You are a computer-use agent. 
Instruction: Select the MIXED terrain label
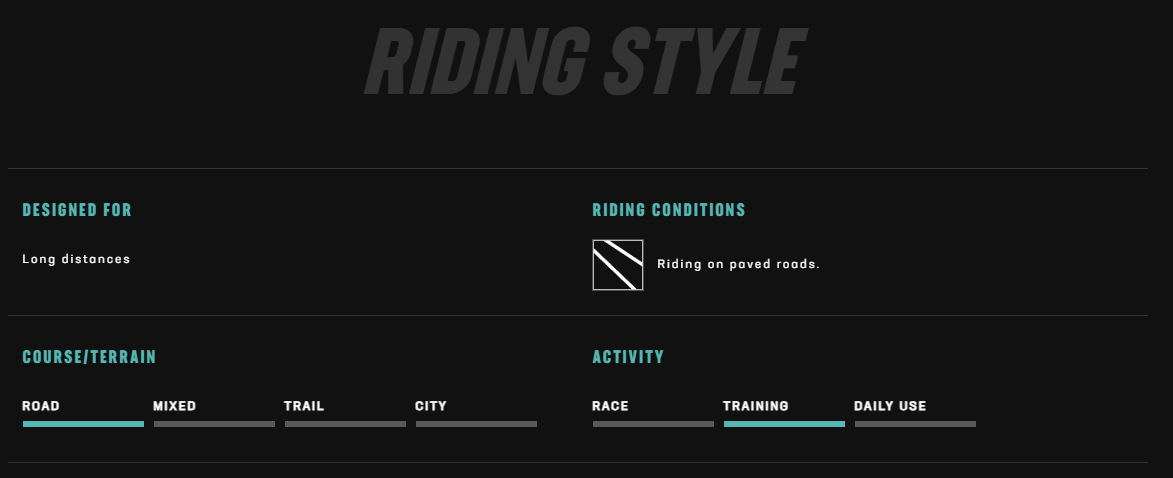174,406
